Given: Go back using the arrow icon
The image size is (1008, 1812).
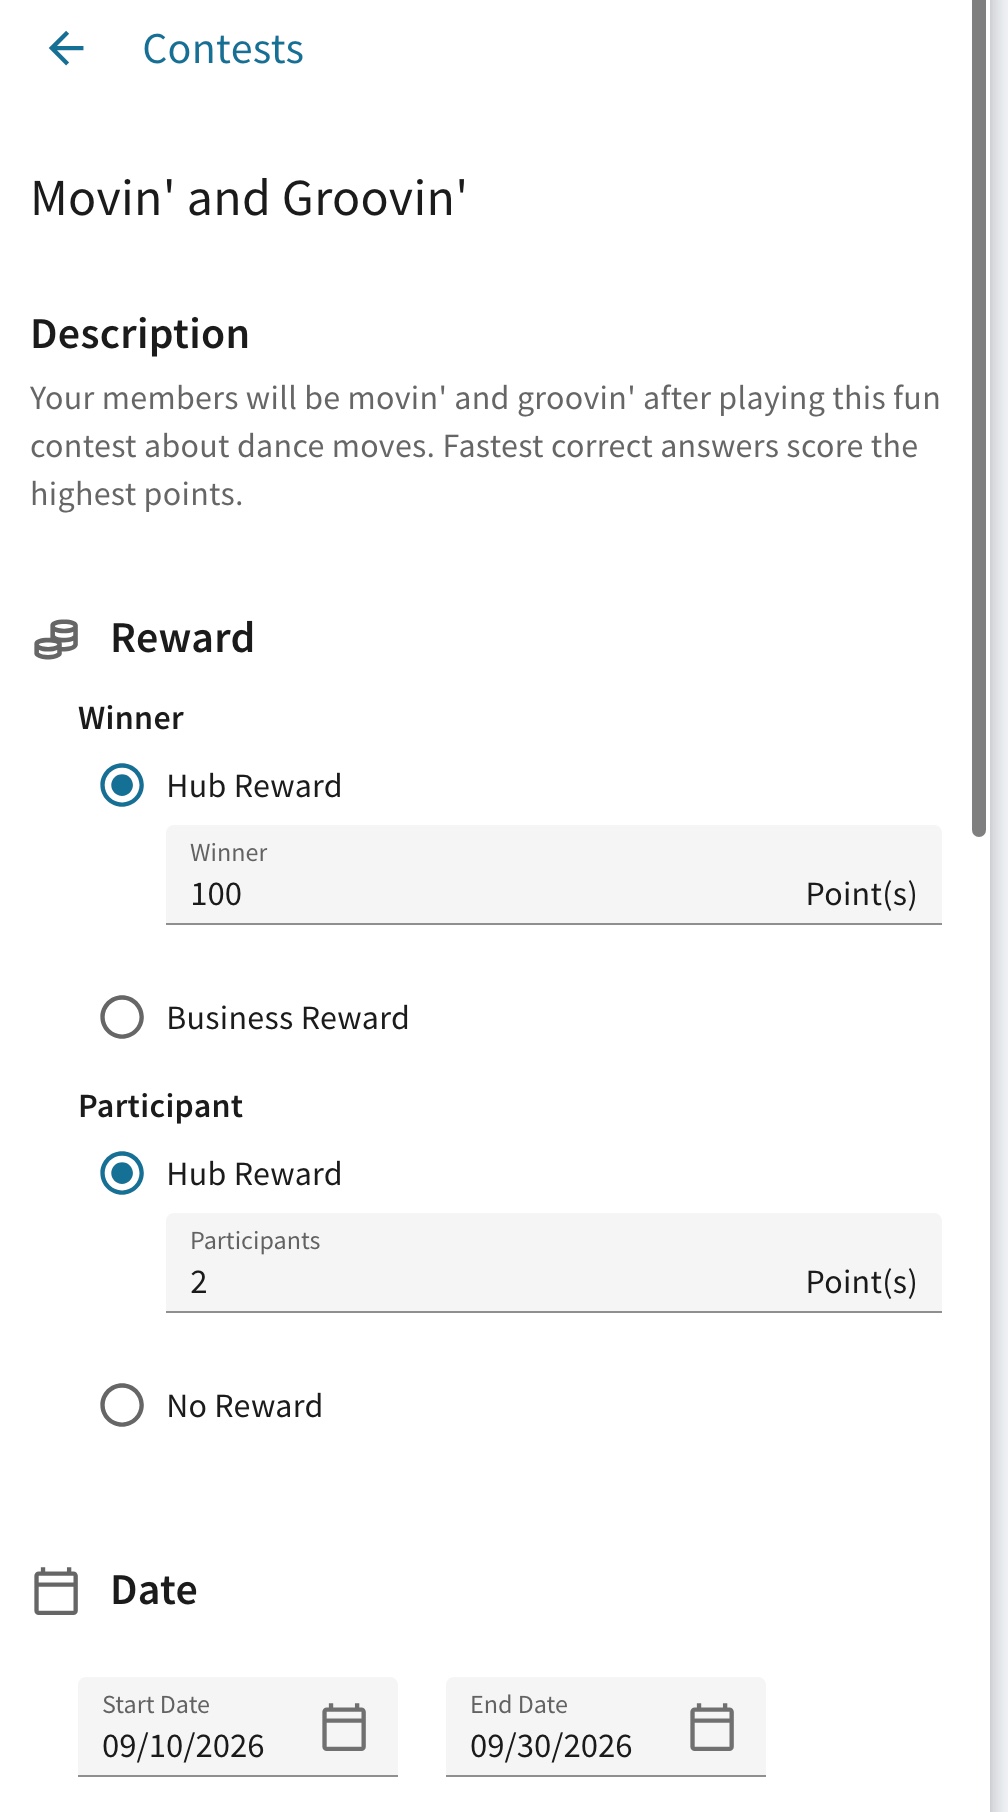Looking at the screenshot, I should [67, 48].
